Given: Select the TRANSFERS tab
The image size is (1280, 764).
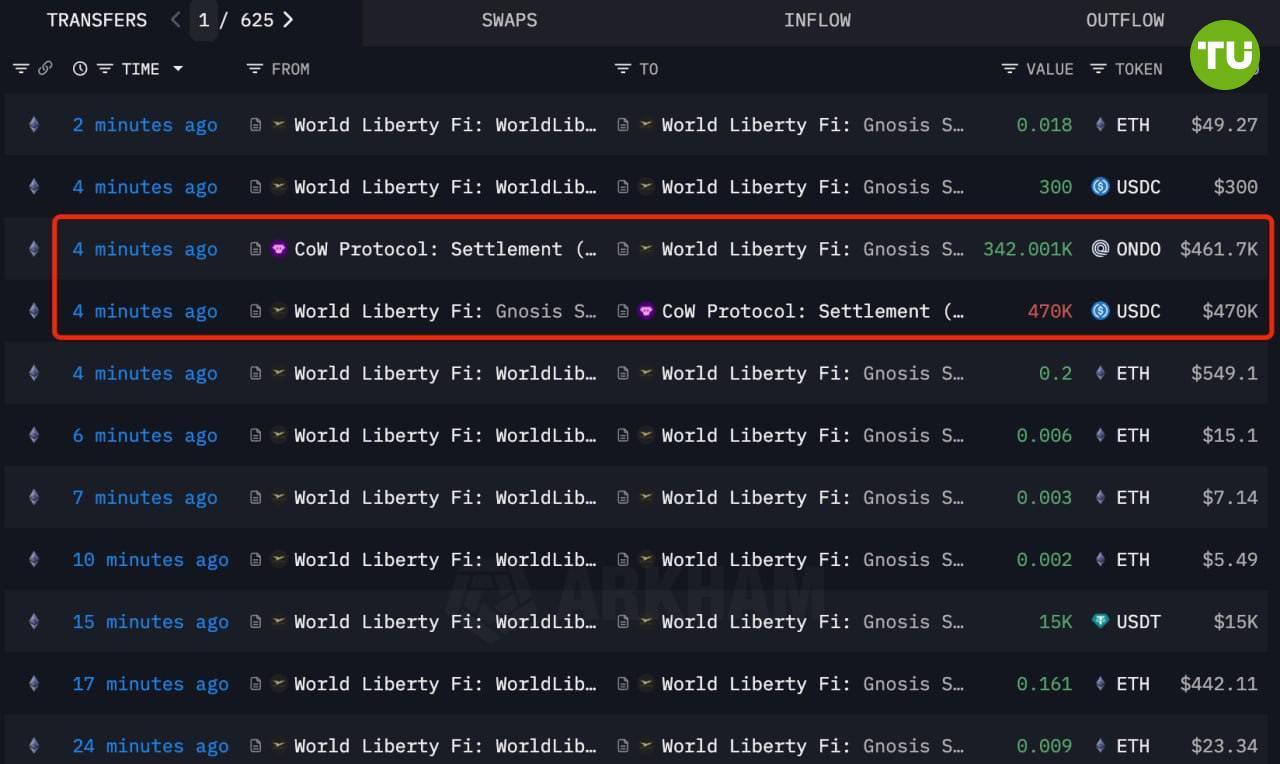Looking at the screenshot, I should click(x=97, y=20).
